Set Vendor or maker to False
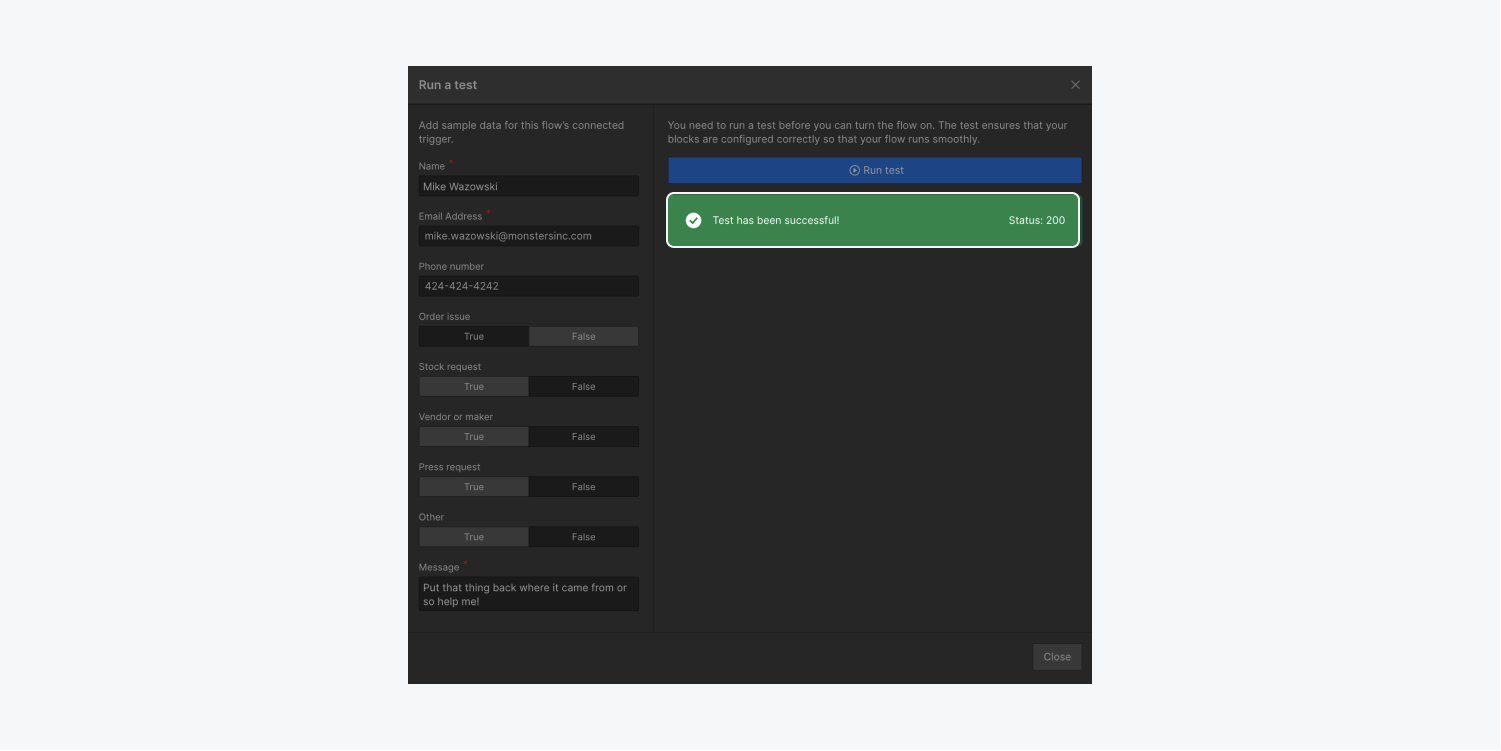 pyautogui.click(x=583, y=437)
